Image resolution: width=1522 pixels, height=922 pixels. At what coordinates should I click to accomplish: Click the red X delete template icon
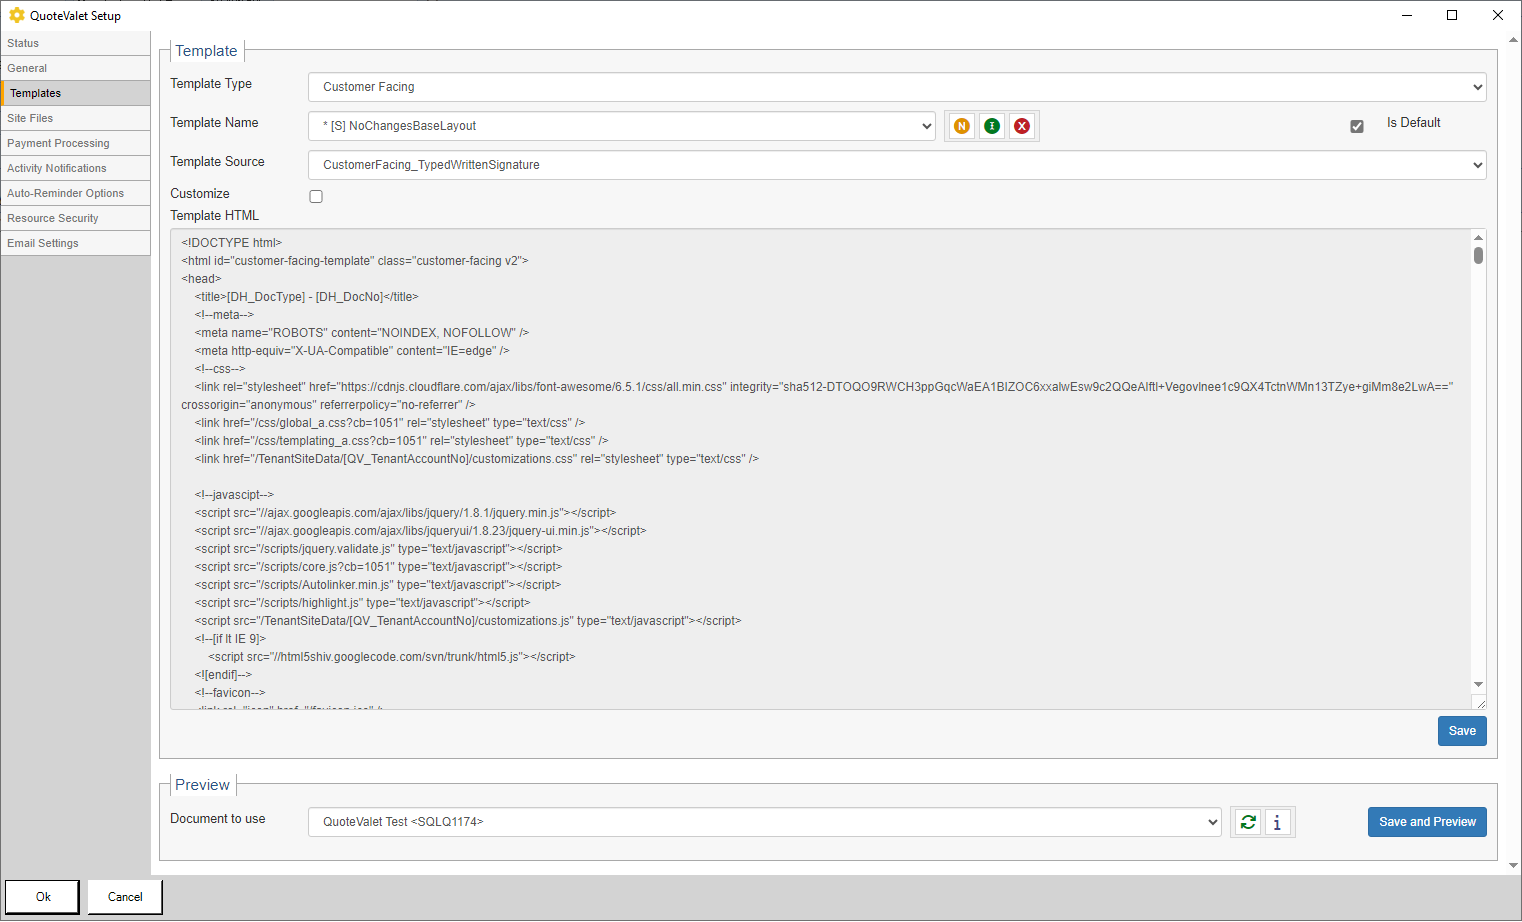1021,126
